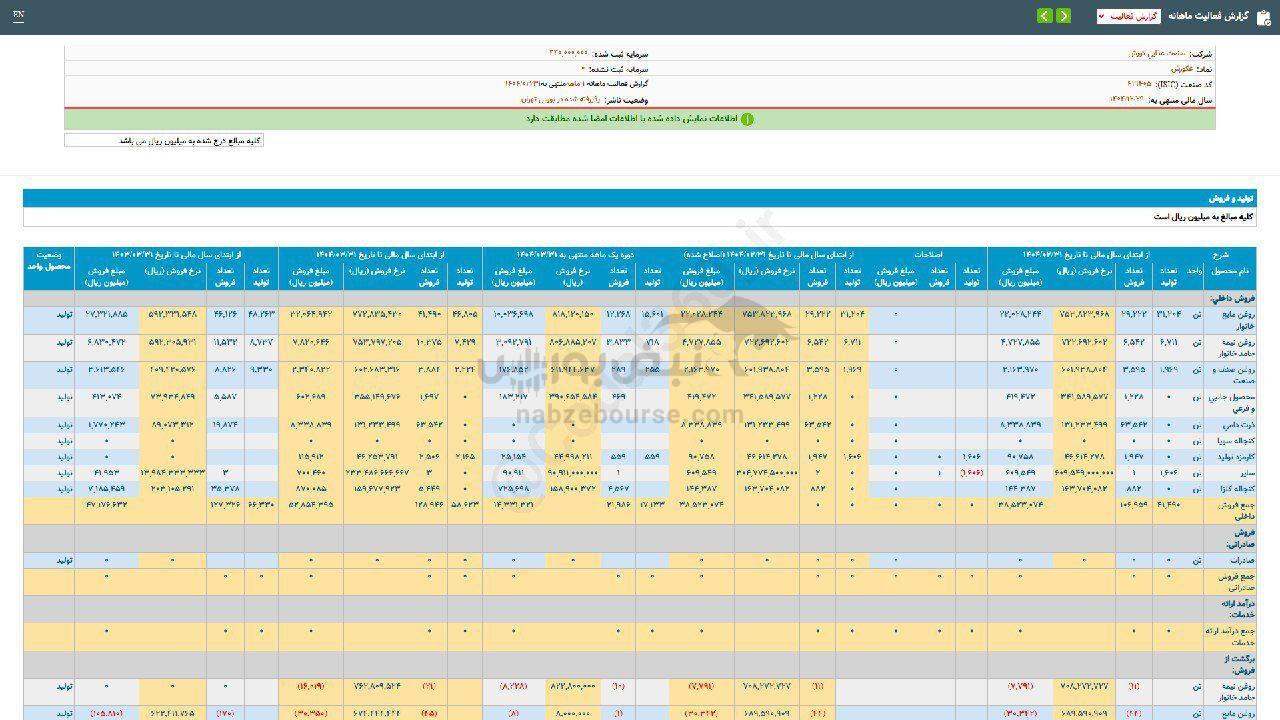Click the green info icon in the banner
Viewport: 1280px width, 720px height.
(x=747, y=119)
